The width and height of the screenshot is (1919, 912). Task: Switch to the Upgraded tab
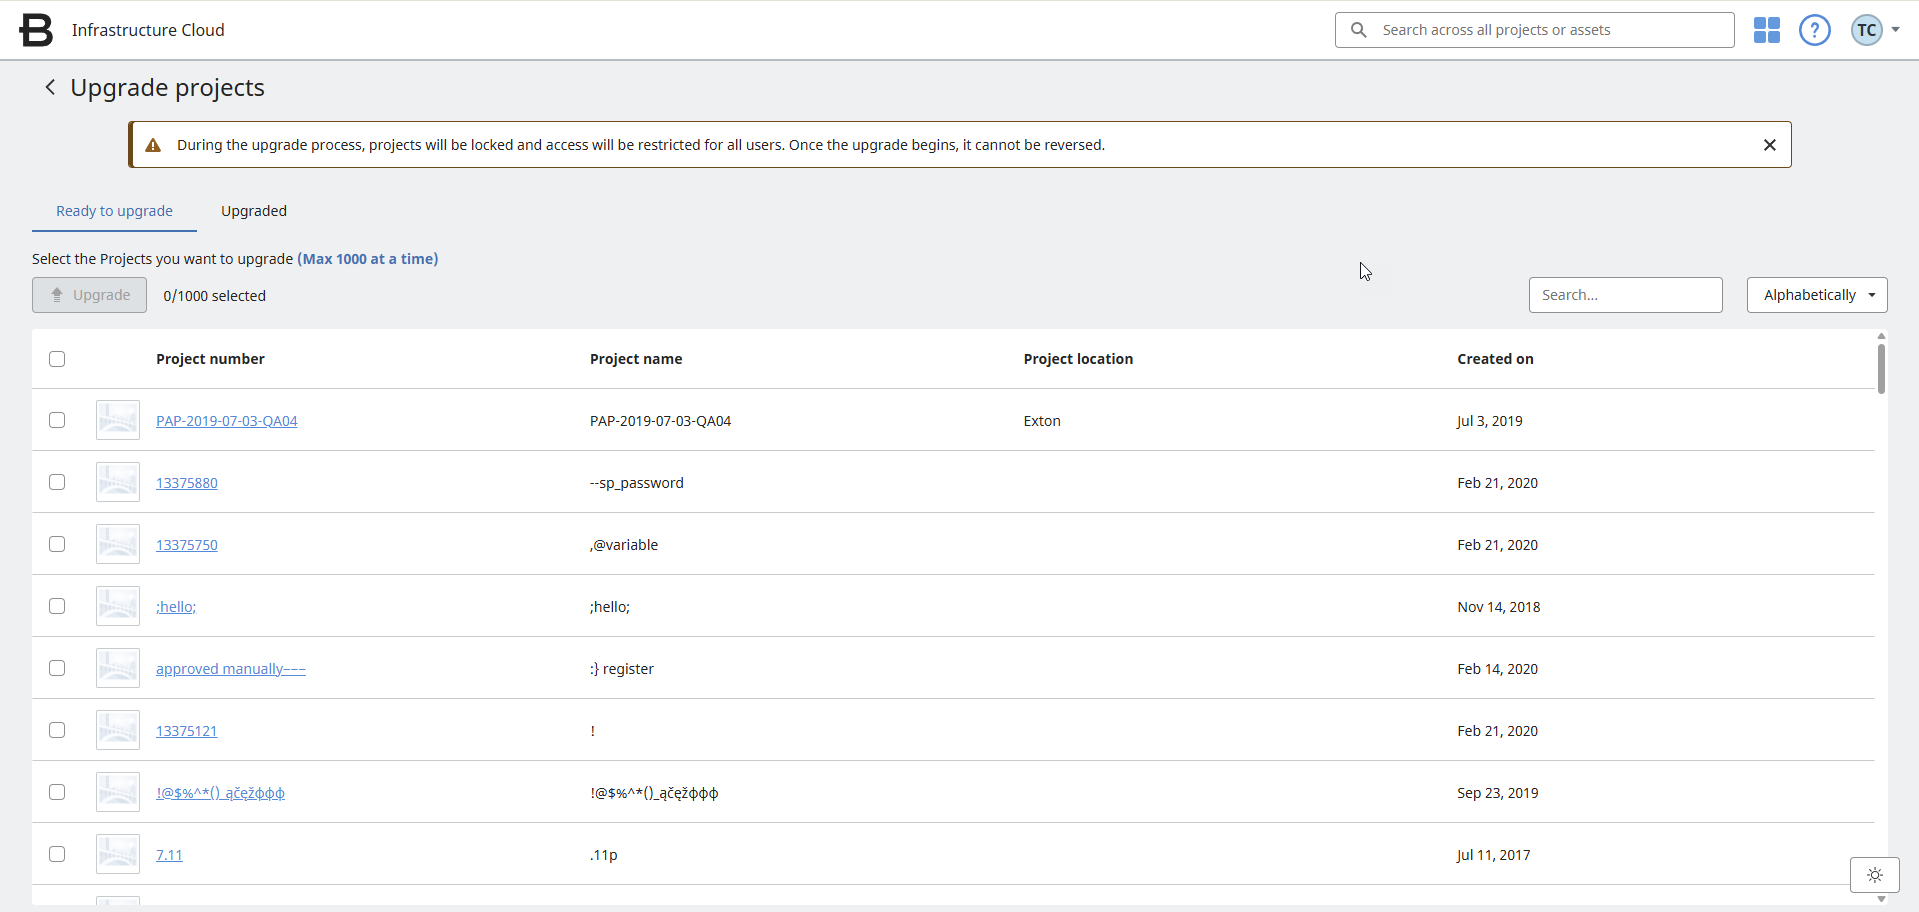254,211
